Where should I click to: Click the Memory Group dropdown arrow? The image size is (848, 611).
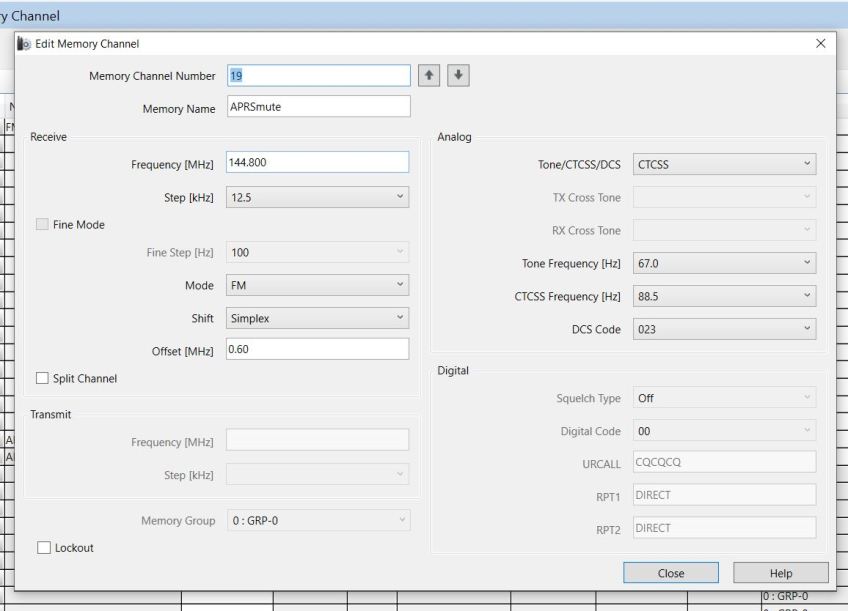pos(401,521)
